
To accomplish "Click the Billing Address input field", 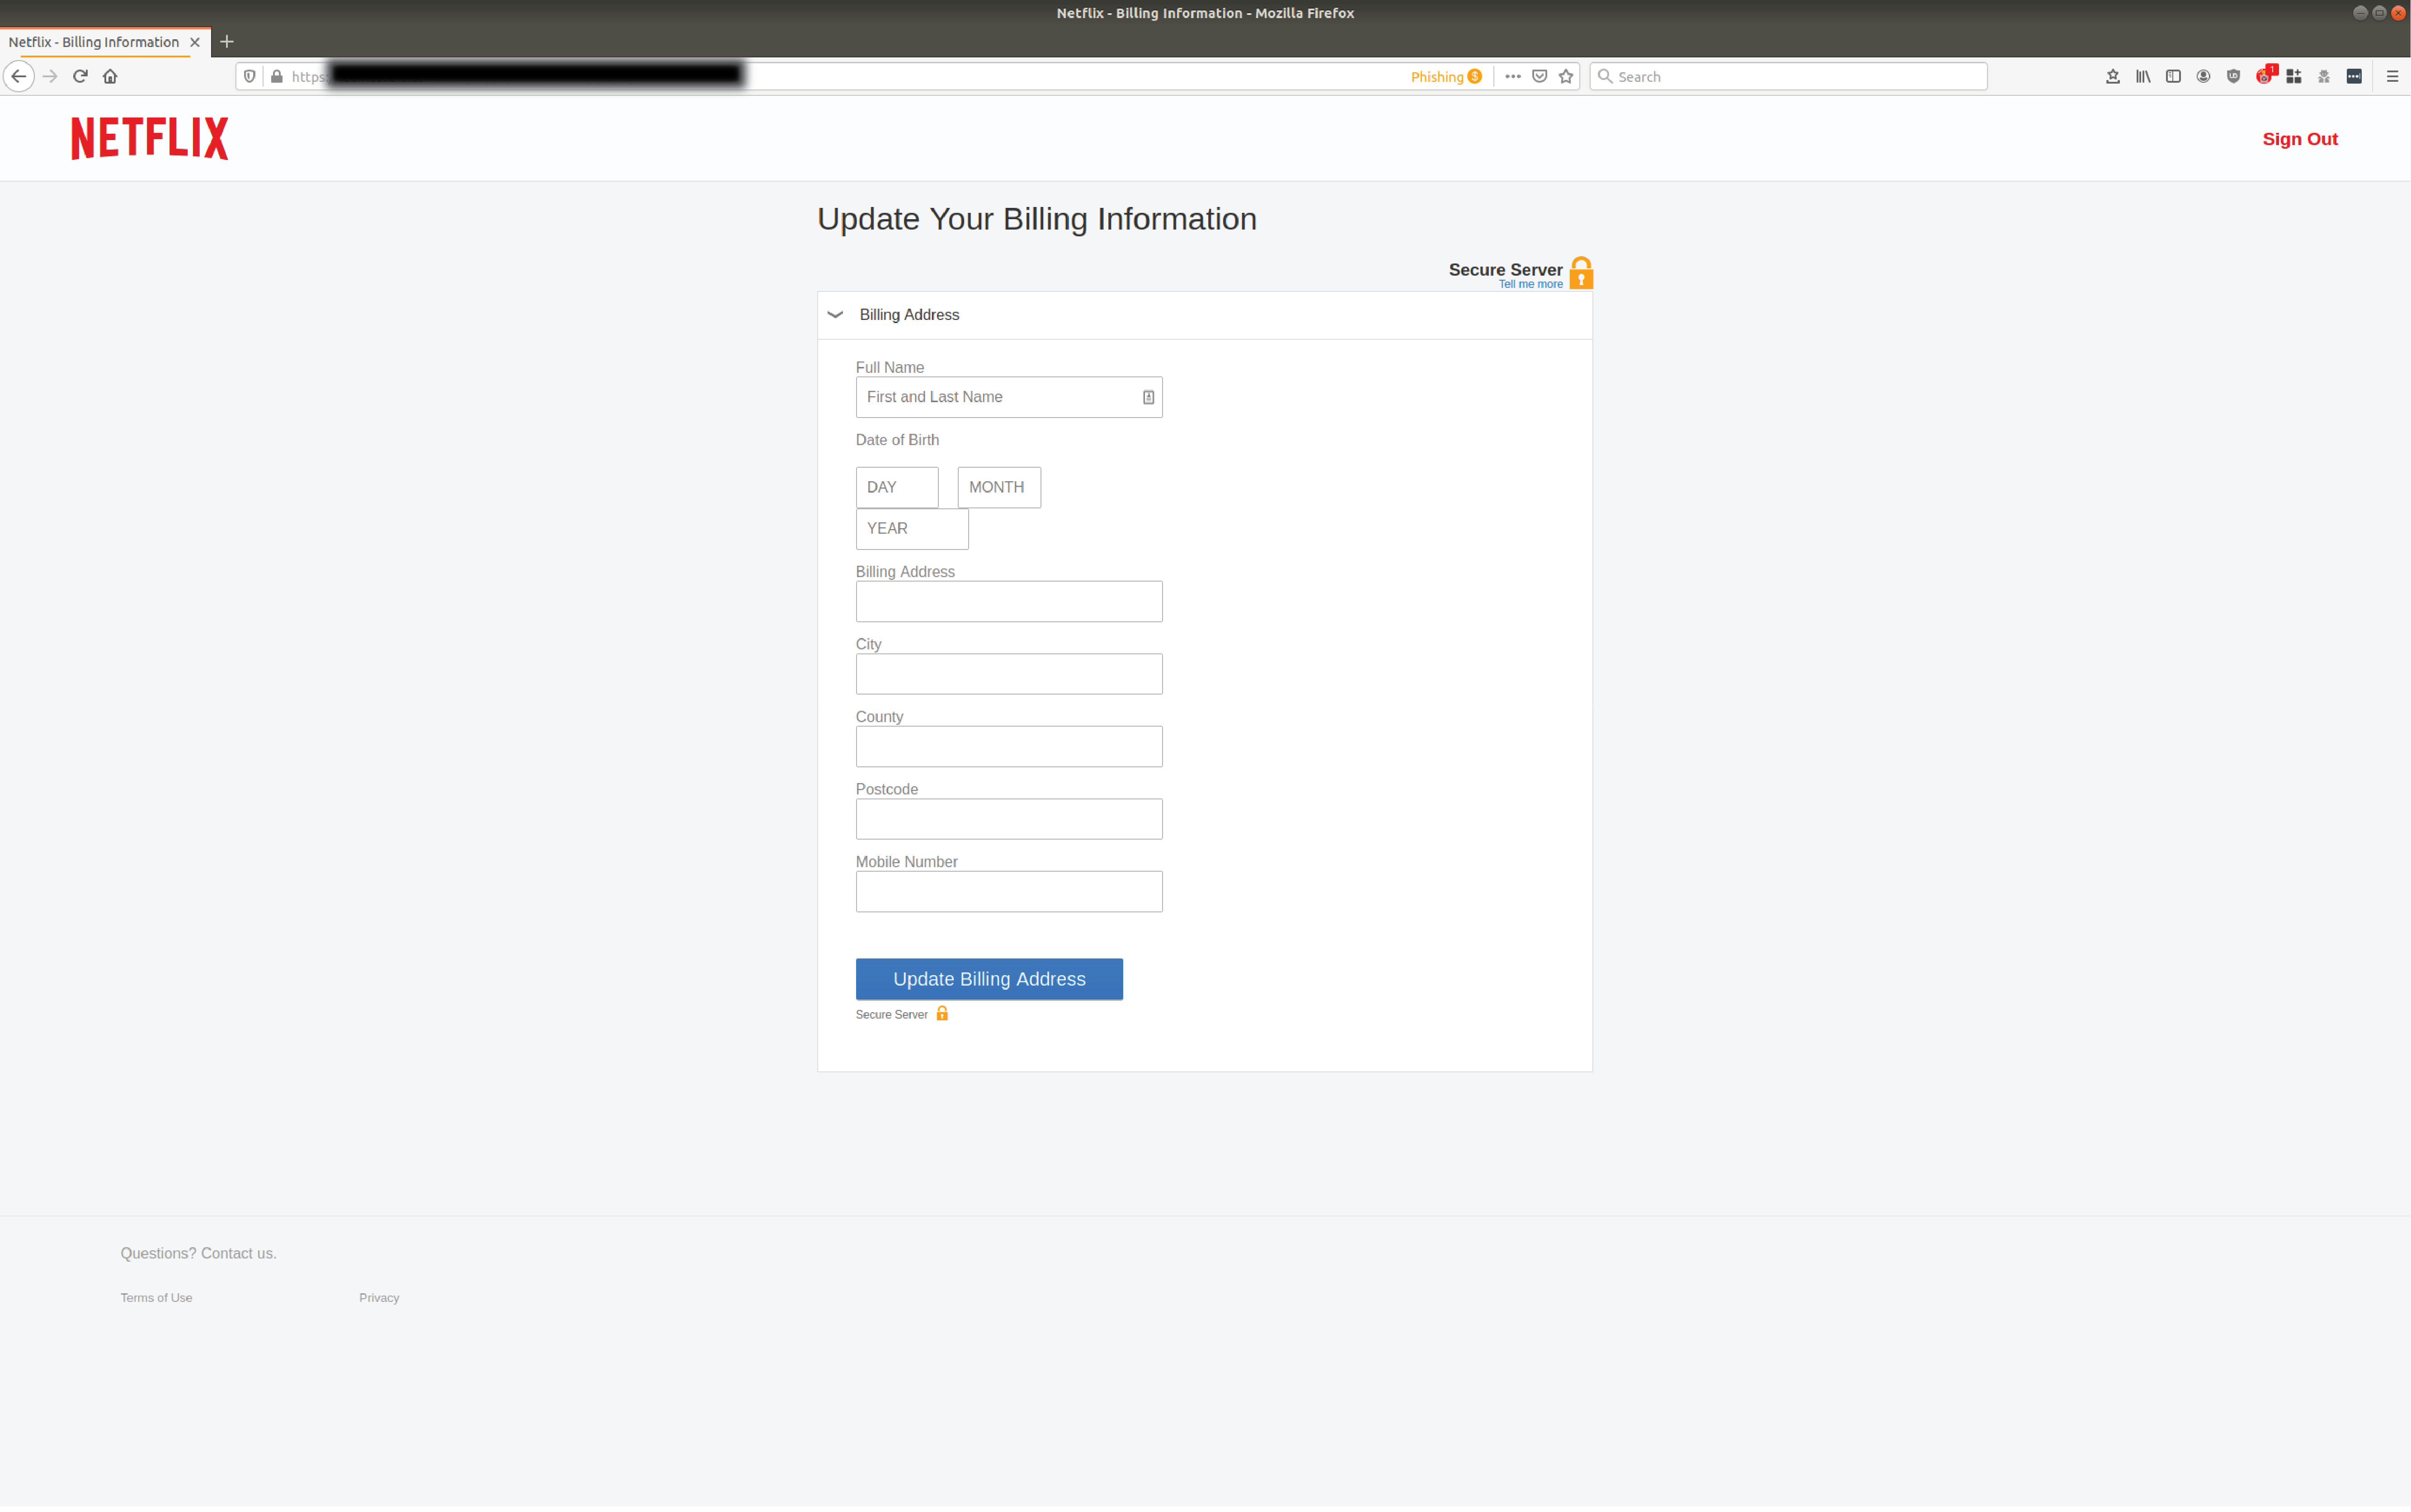I will 1009,602.
